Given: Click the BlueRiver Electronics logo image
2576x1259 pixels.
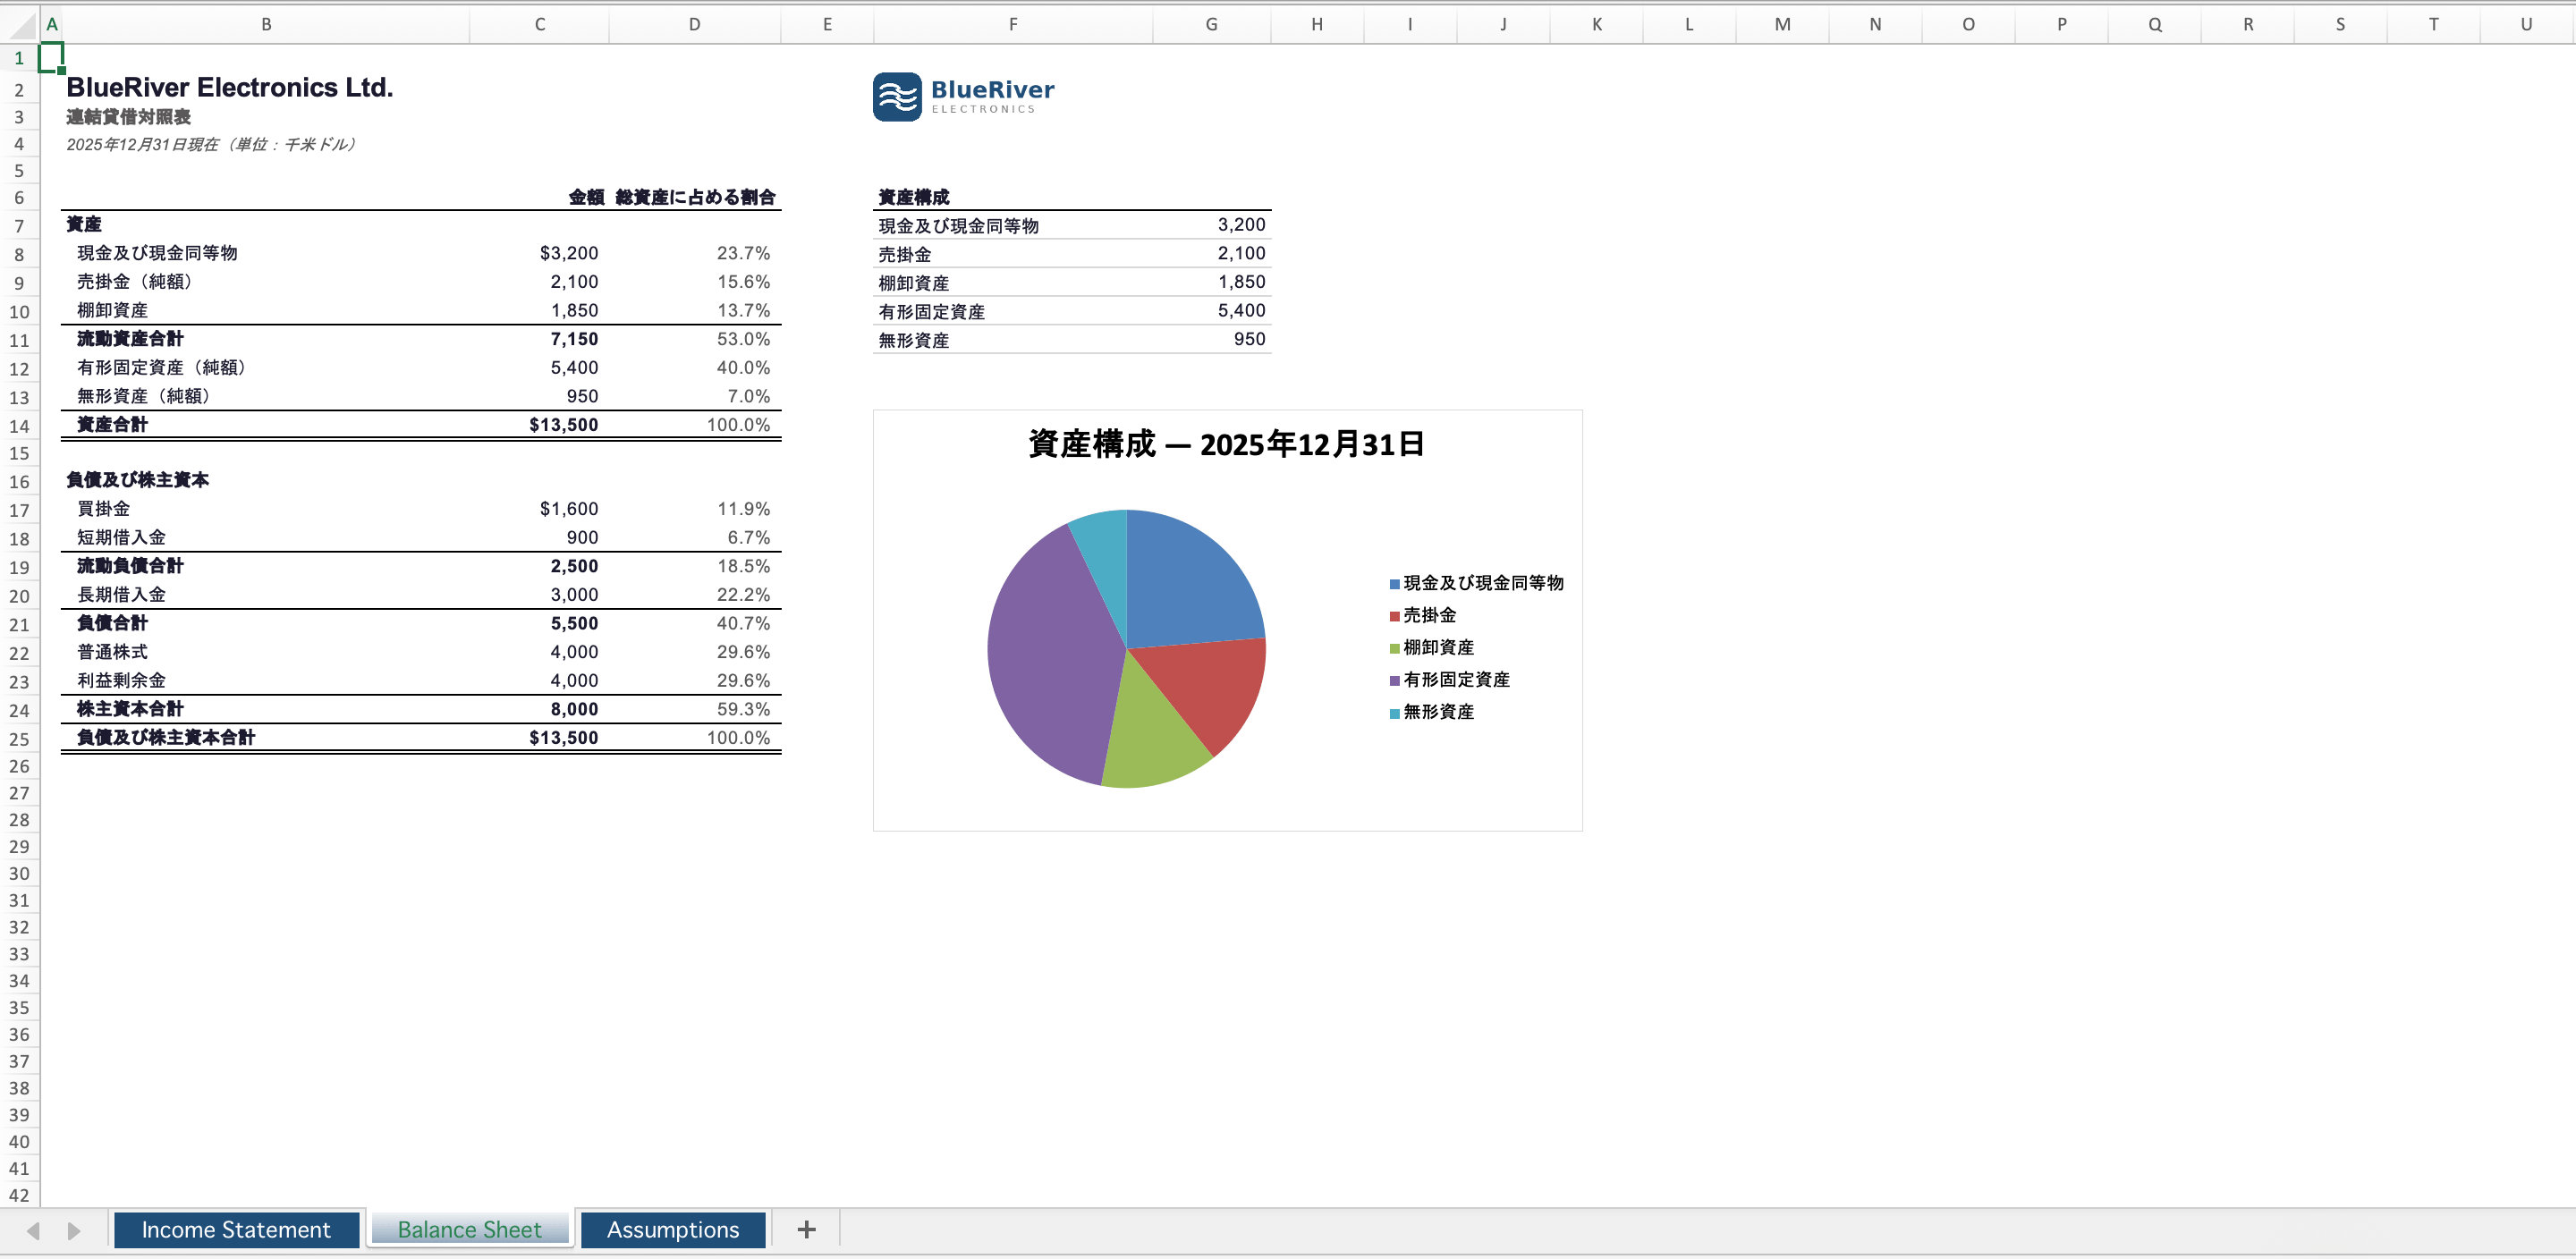Looking at the screenshot, I should click(x=963, y=97).
